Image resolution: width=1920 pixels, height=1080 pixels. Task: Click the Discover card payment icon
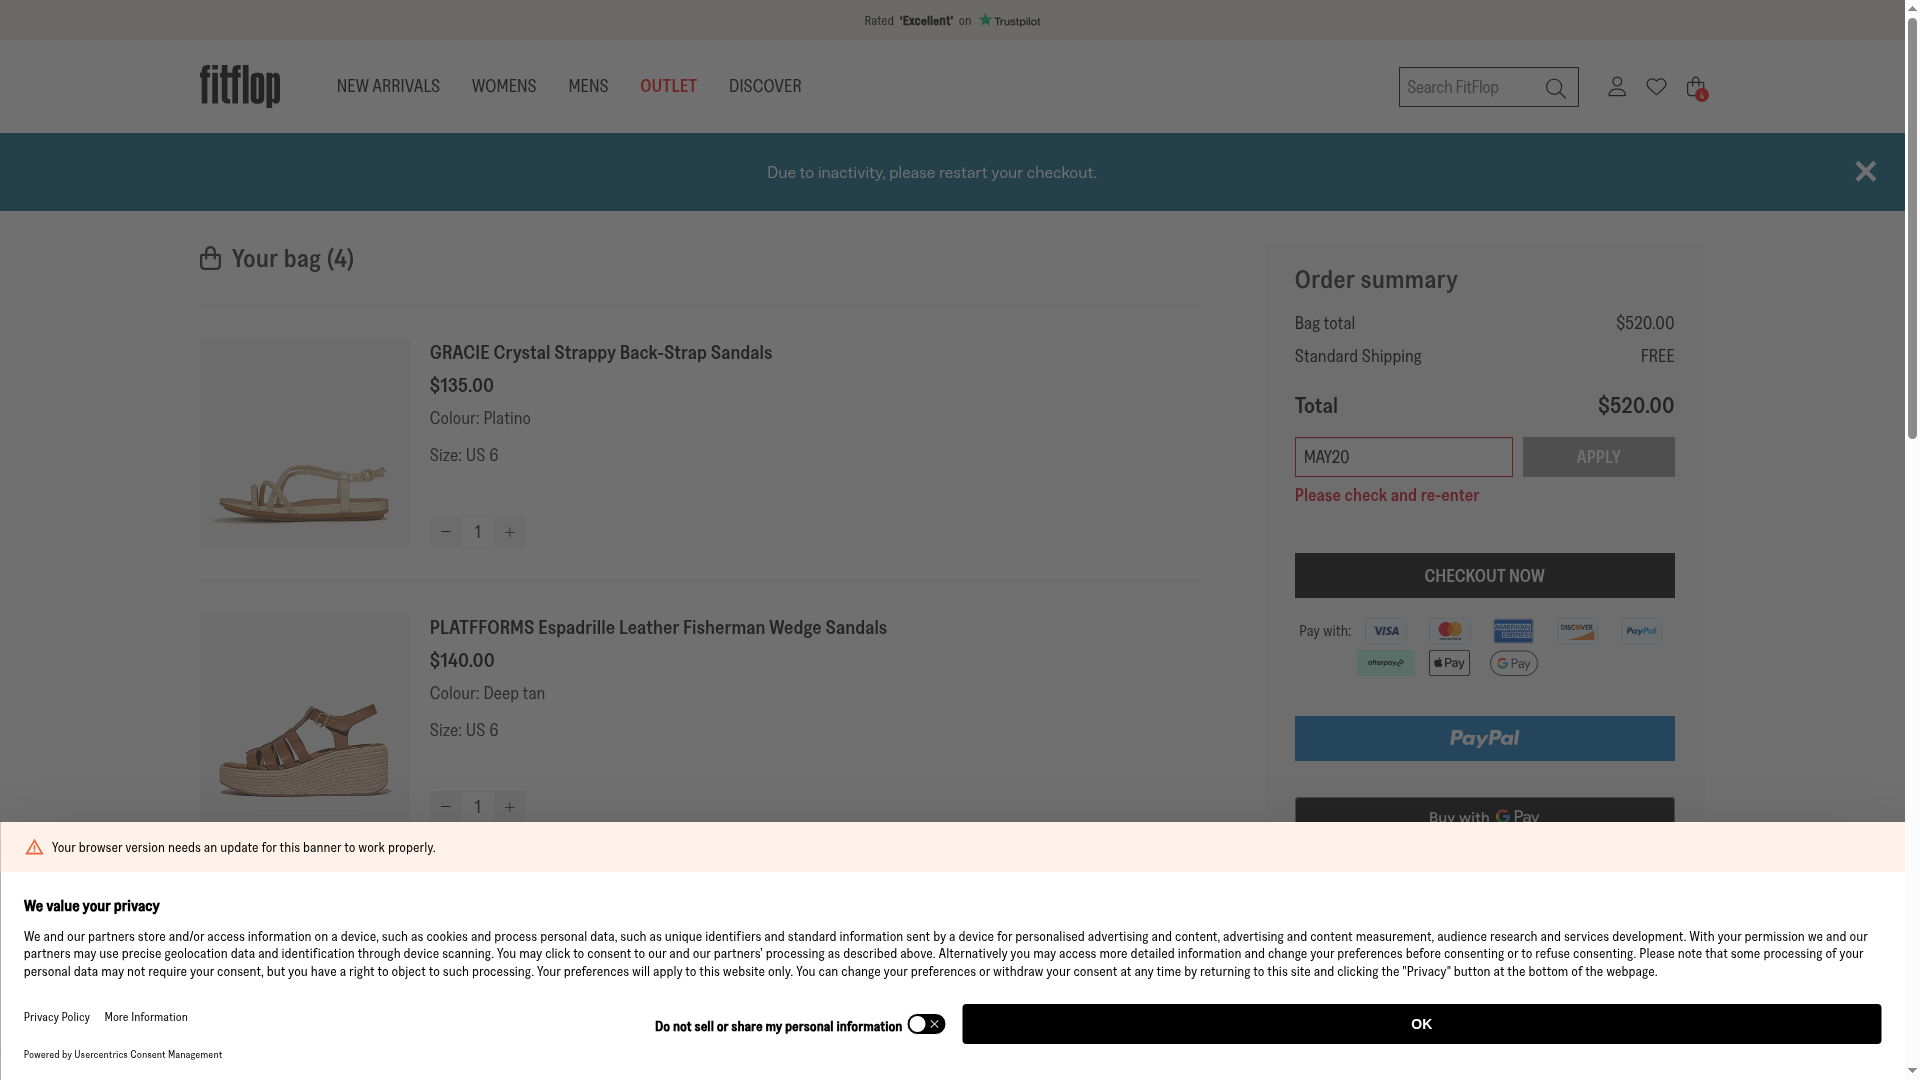[x=1578, y=631]
